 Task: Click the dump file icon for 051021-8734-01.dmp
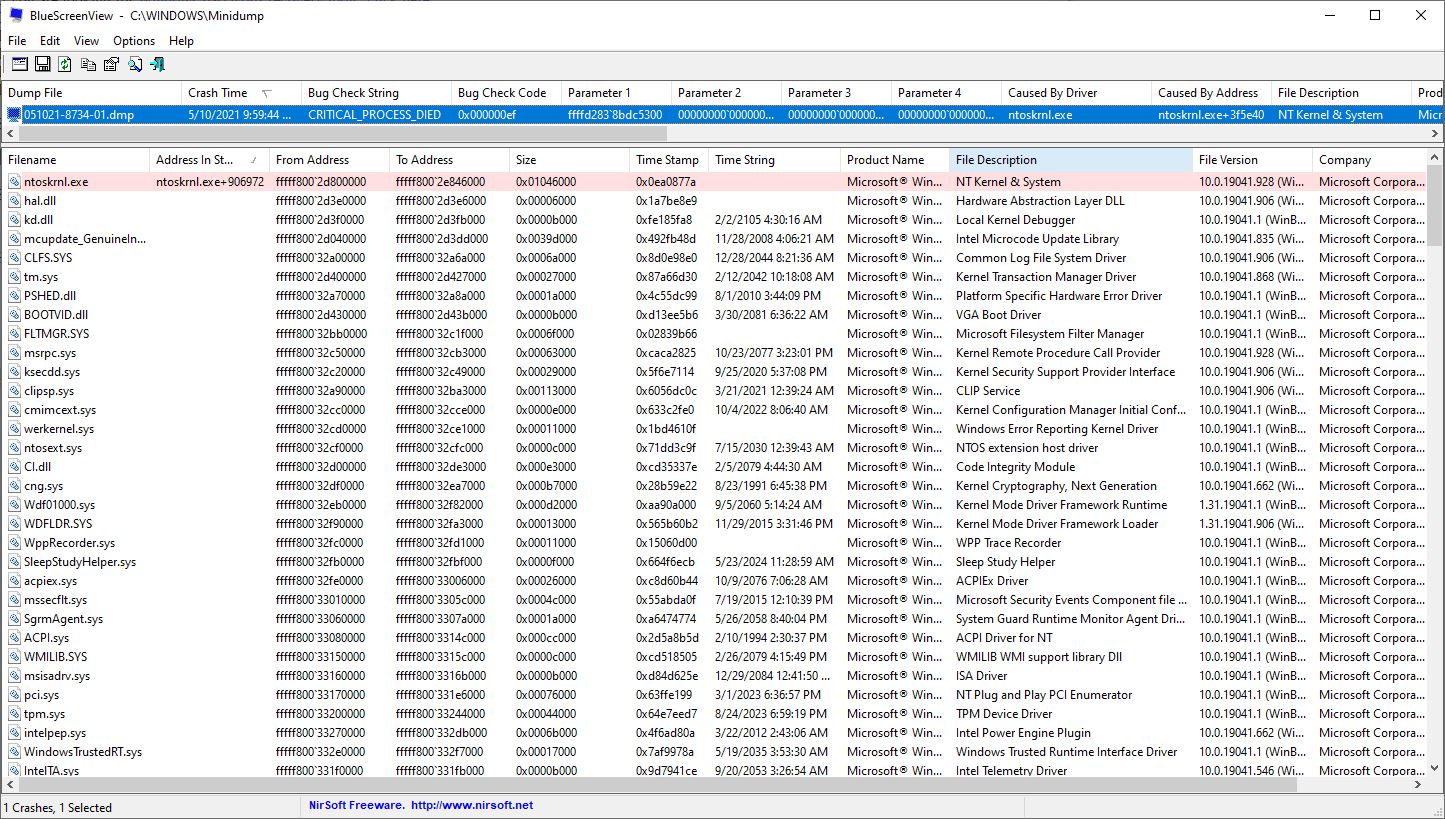pyautogui.click(x=14, y=115)
